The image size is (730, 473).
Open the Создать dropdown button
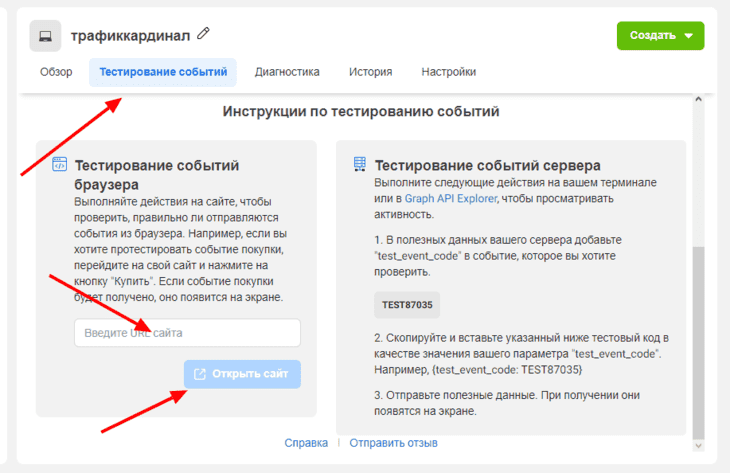point(660,36)
